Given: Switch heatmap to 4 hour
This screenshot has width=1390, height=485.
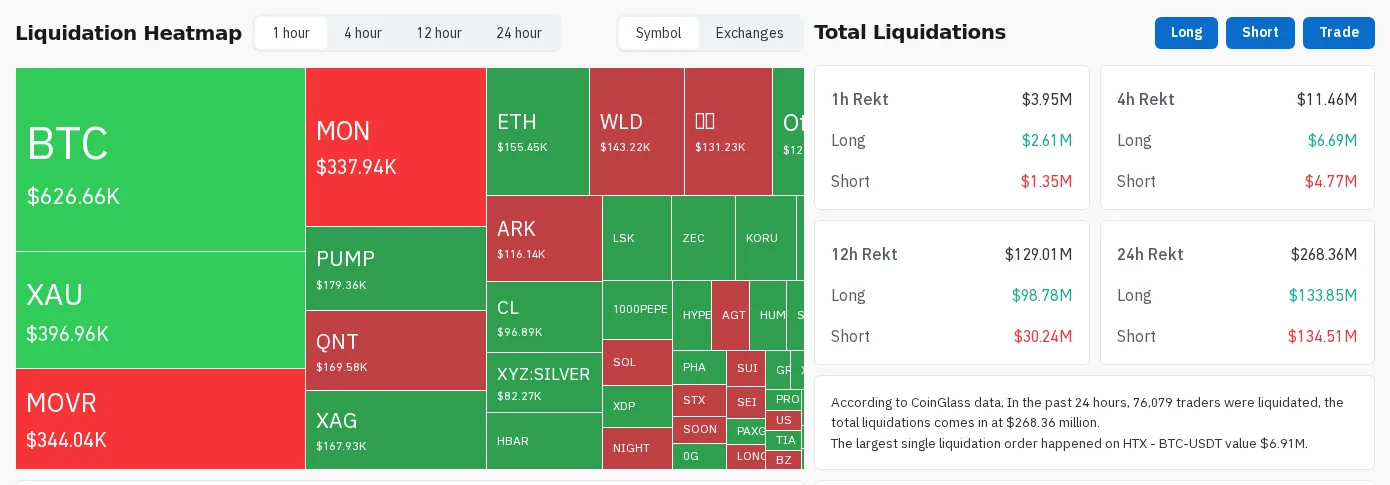Looking at the screenshot, I should (x=363, y=33).
